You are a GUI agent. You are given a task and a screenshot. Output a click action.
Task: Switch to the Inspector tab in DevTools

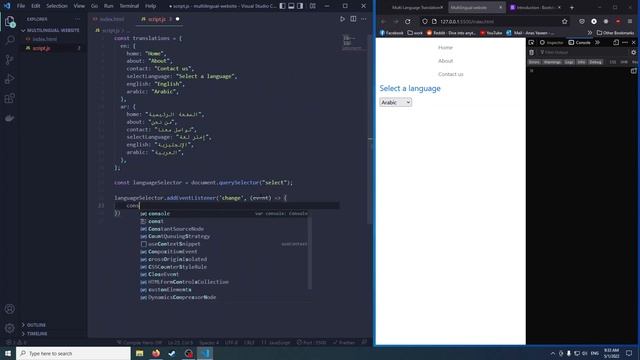(552, 42)
